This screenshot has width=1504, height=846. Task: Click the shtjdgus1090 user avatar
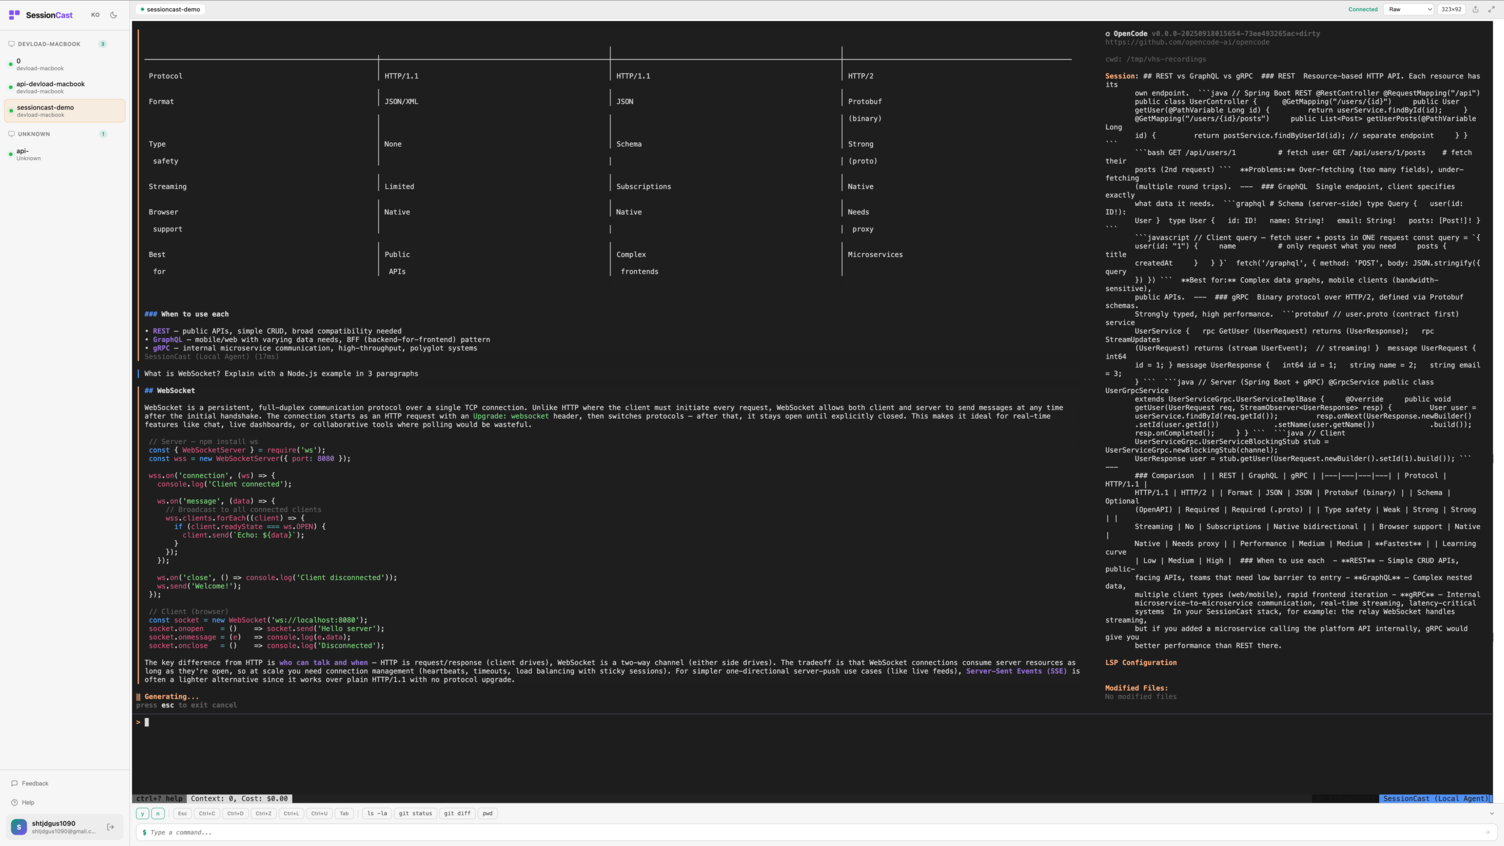(19, 827)
